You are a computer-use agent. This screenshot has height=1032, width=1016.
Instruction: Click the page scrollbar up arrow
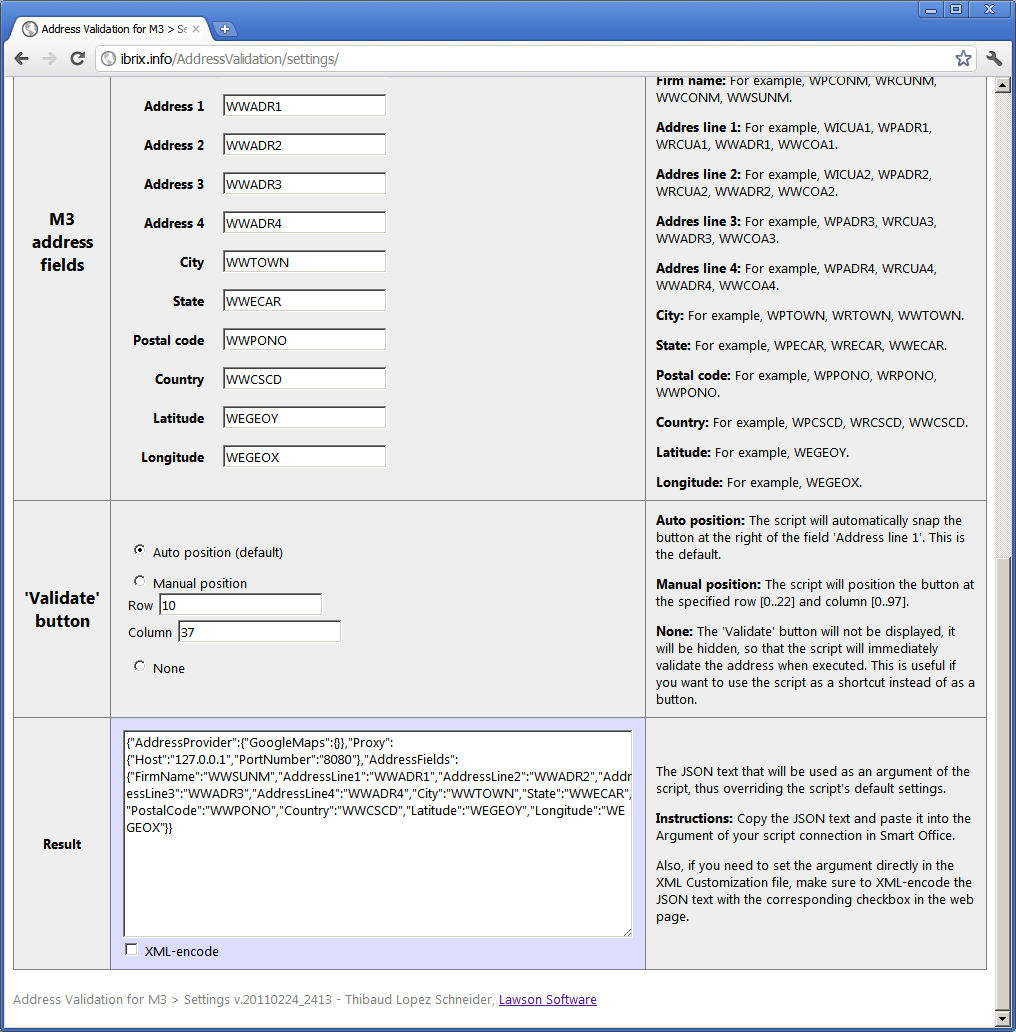(x=1003, y=86)
